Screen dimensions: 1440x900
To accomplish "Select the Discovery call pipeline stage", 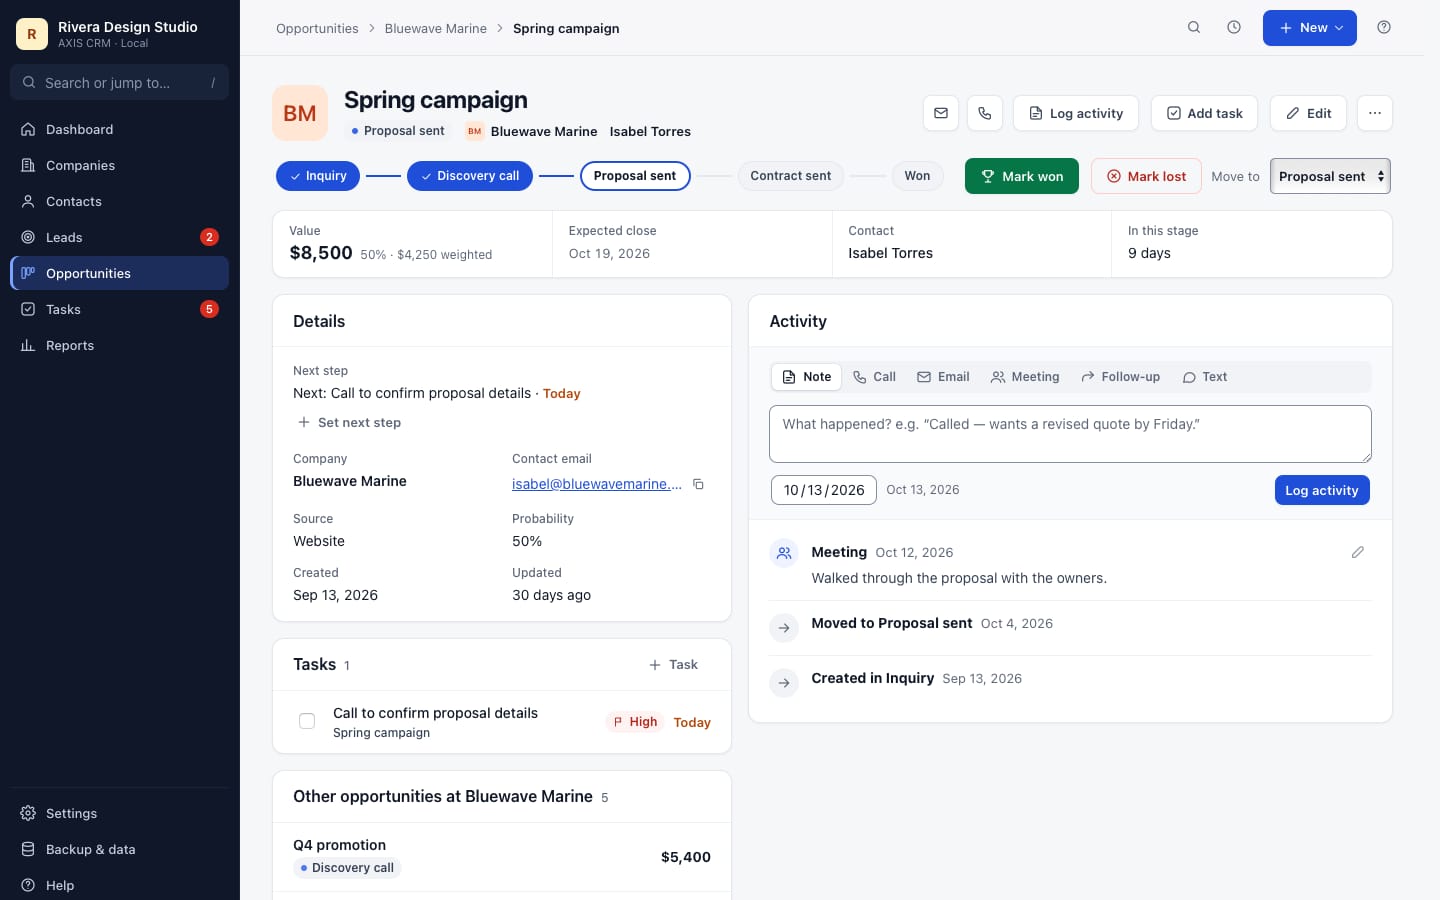I will 470,176.
